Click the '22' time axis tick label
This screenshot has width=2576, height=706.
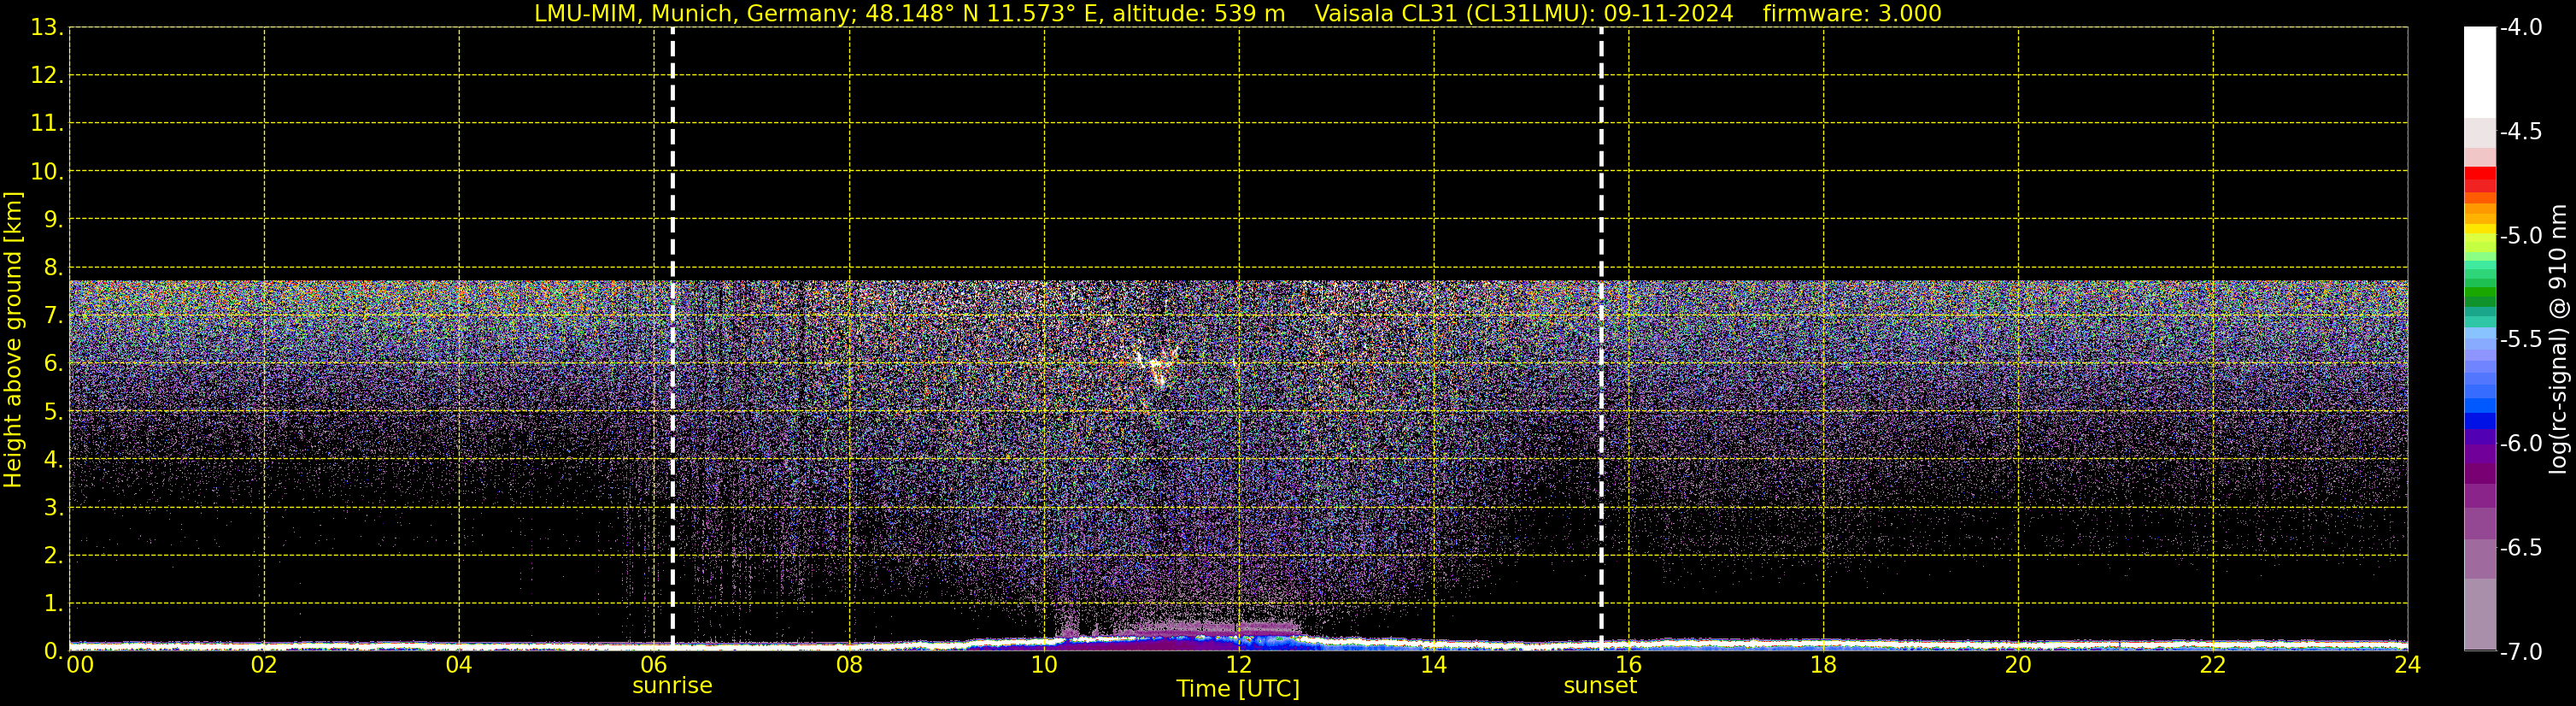(2213, 664)
